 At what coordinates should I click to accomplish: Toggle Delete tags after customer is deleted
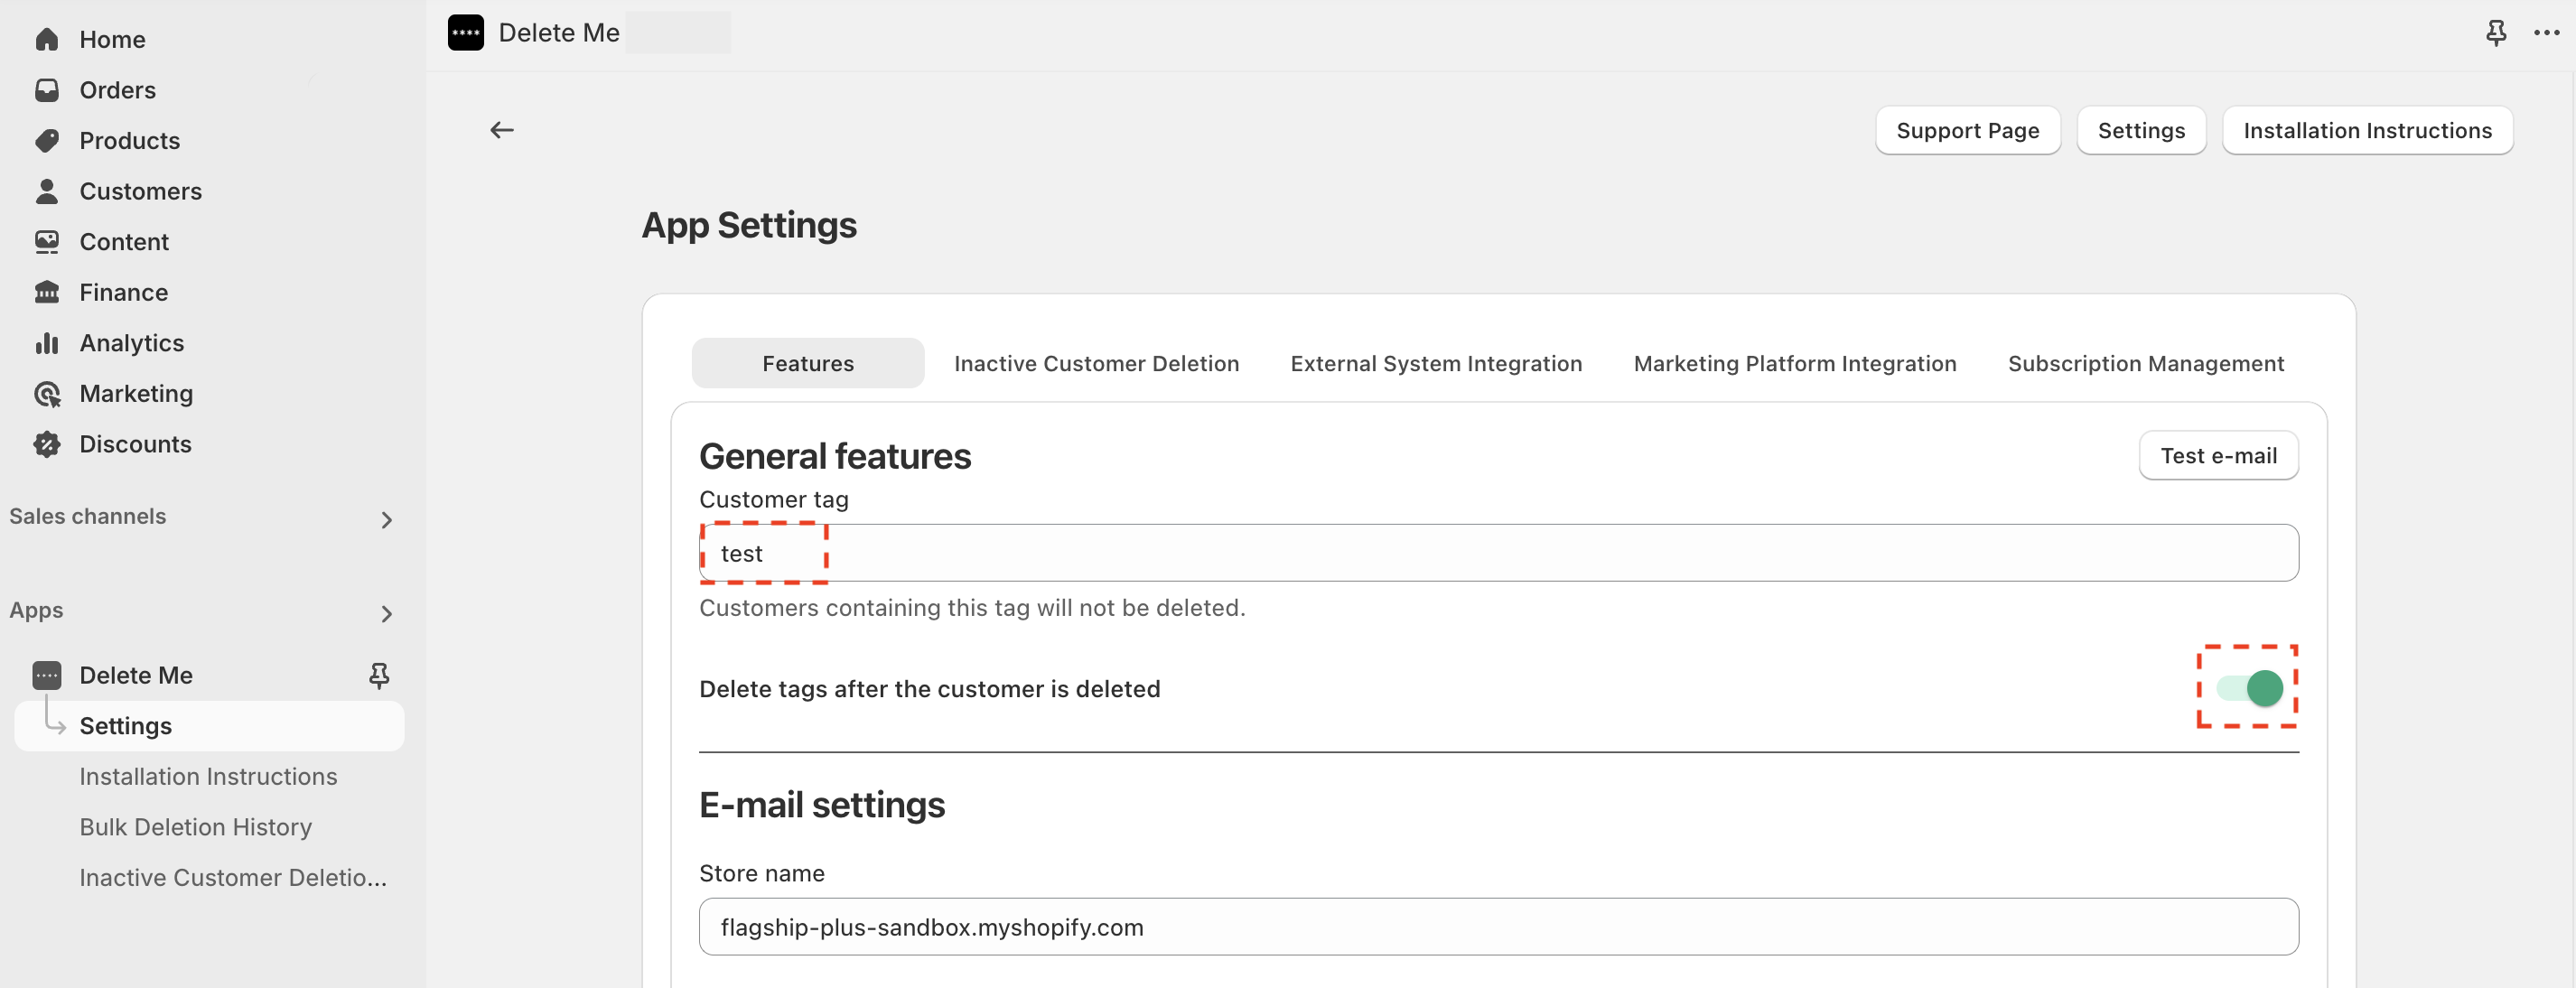[x=2249, y=688]
